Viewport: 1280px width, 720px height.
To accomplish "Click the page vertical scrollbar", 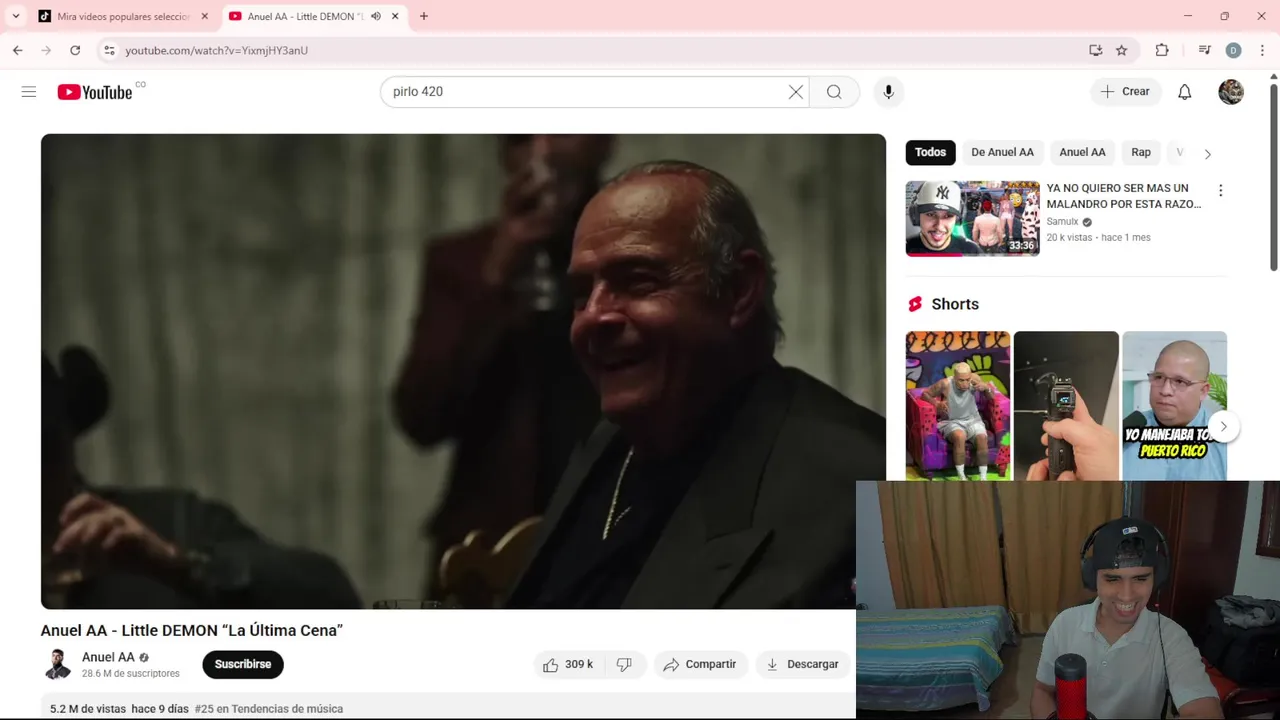I will (1273, 178).
